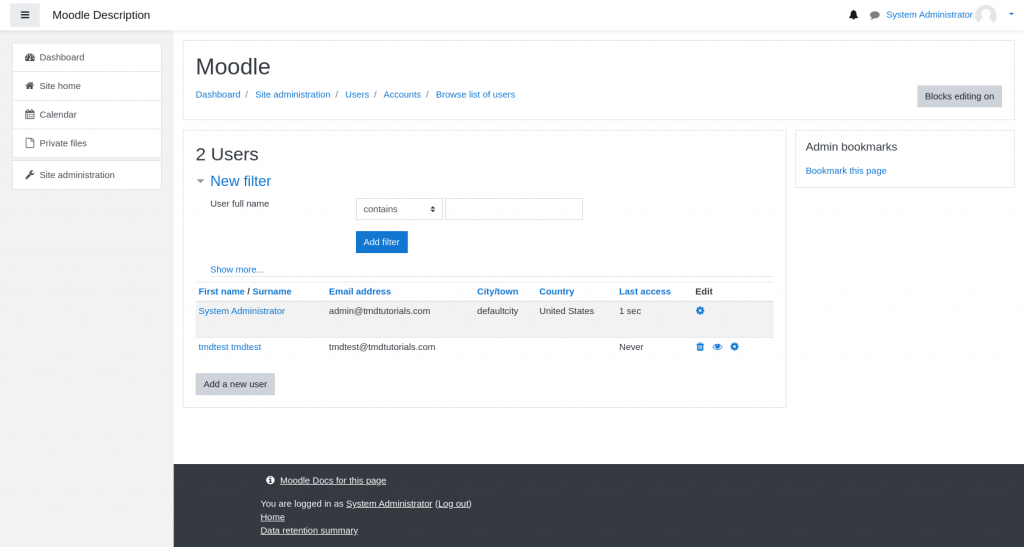Click the User full name text field
The height and width of the screenshot is (547, 1024).
coord(513,209)
